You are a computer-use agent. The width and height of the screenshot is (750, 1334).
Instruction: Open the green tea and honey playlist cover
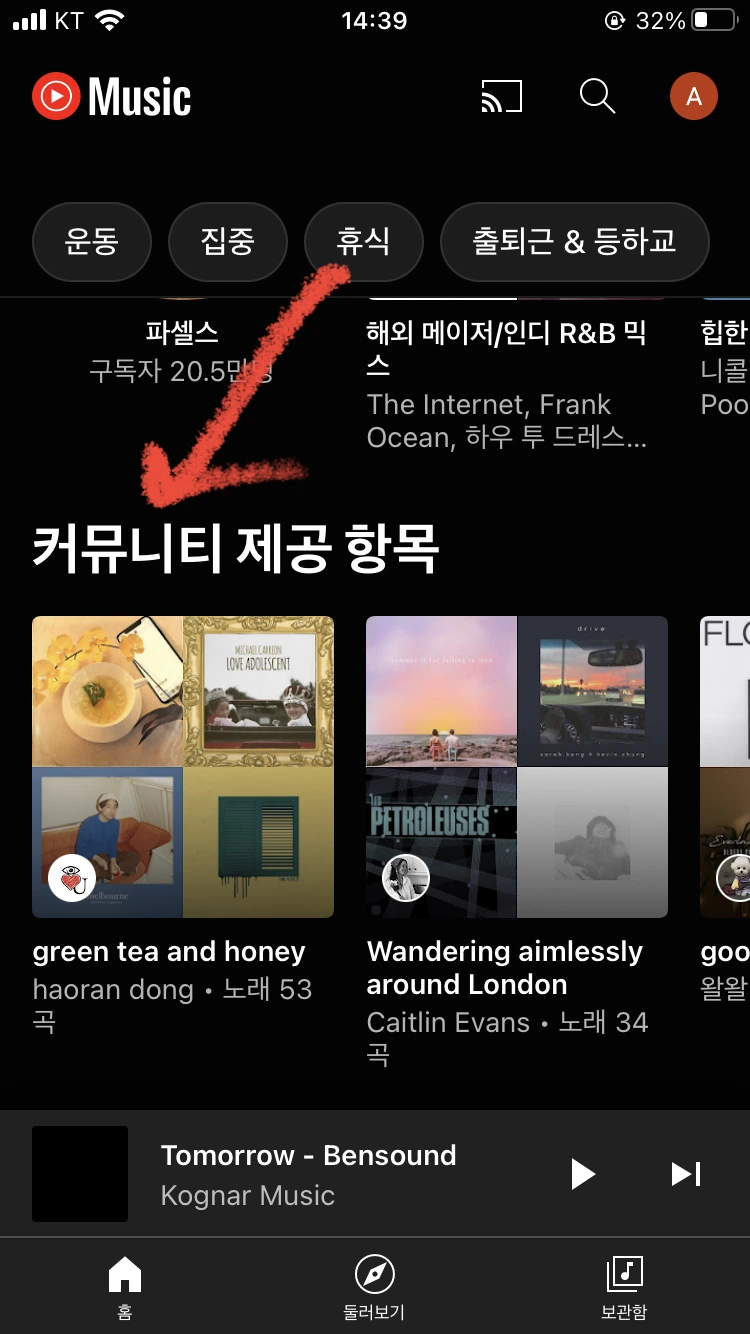point(183,767)
